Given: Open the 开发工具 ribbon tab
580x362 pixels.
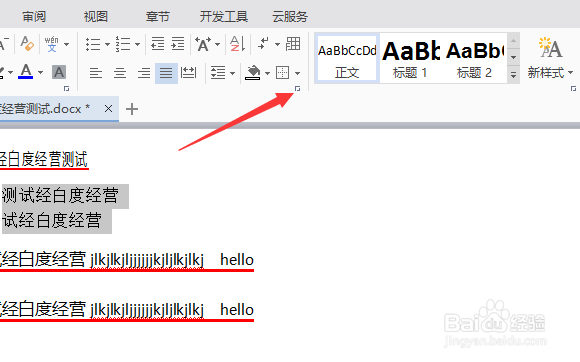Looking at the screenshot, I should tap(224, 17).
